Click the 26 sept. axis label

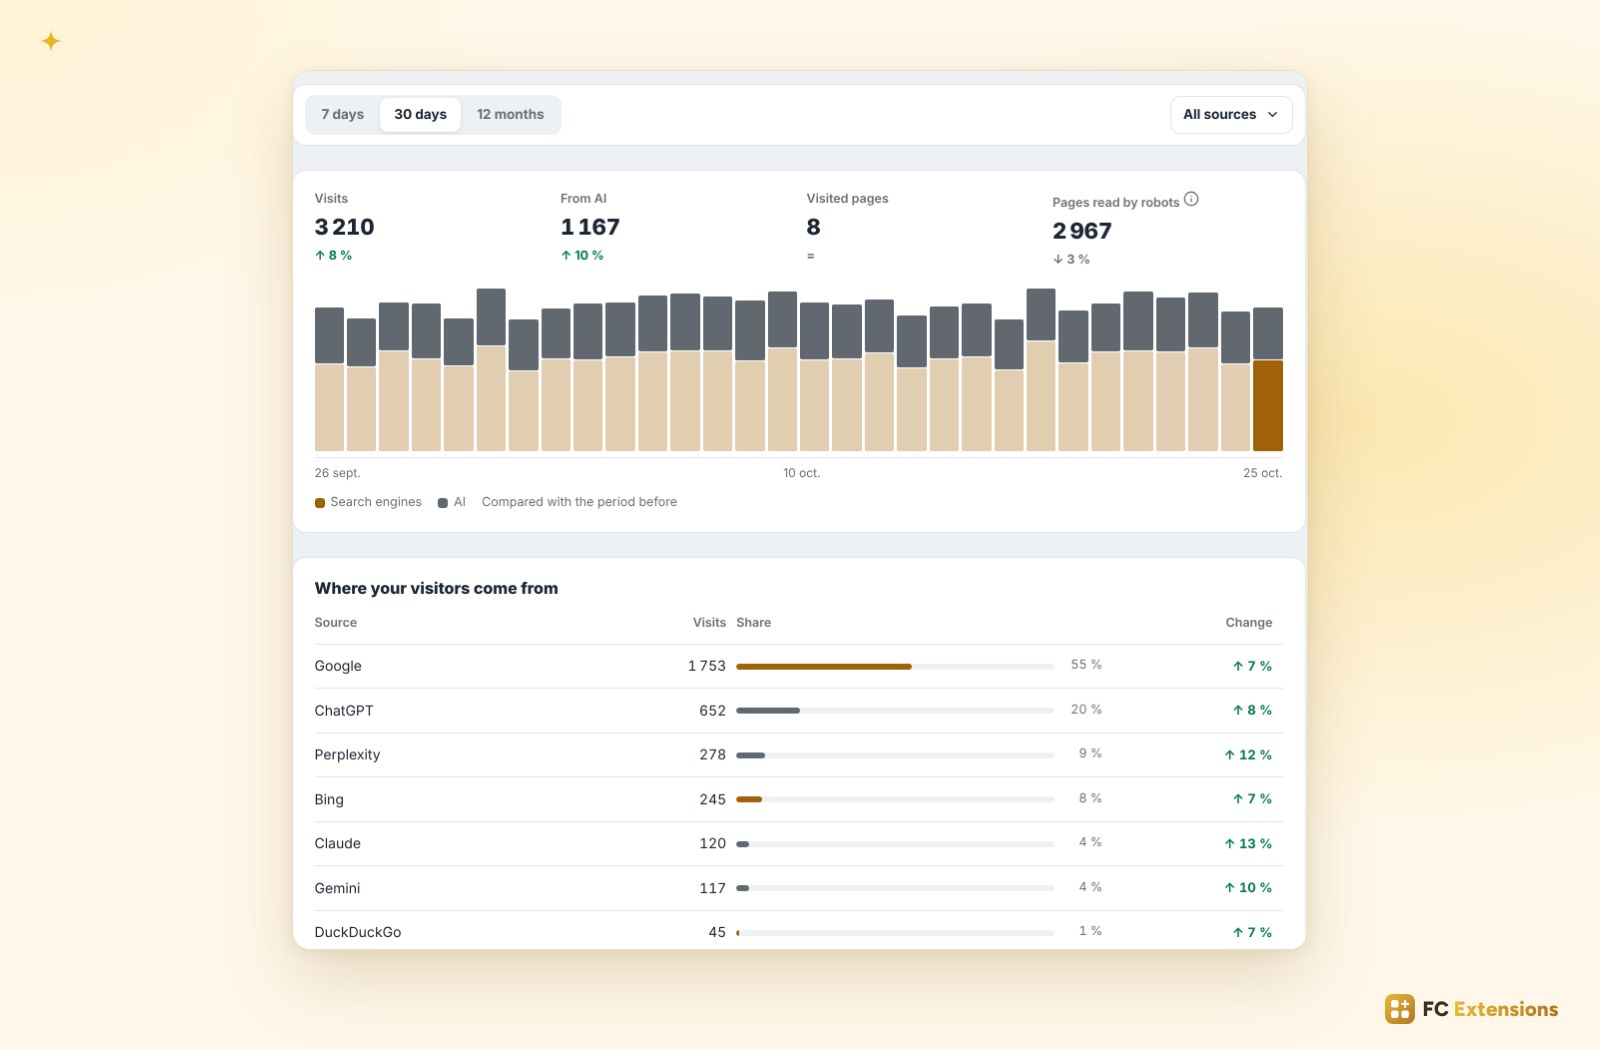(337, 473)
